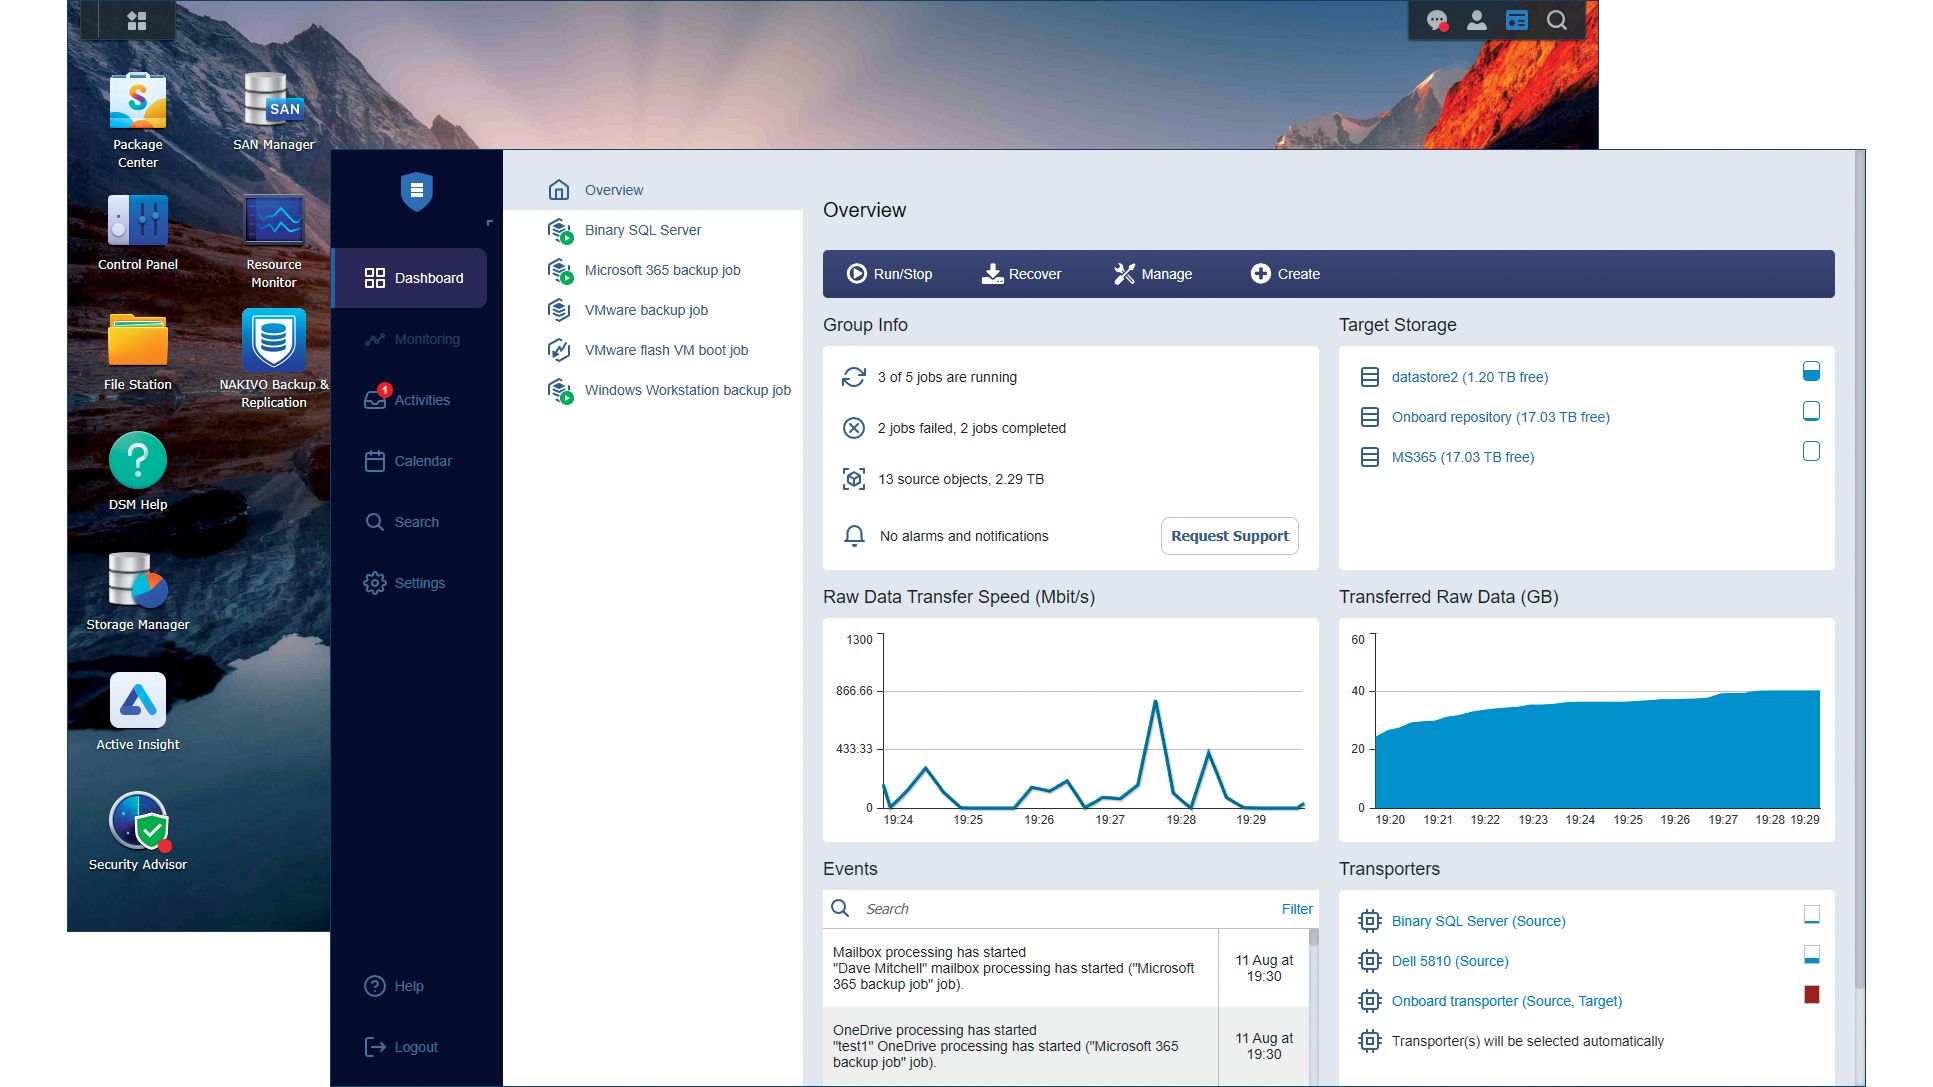Expand the VMware backup job entry

pos(646,310)
